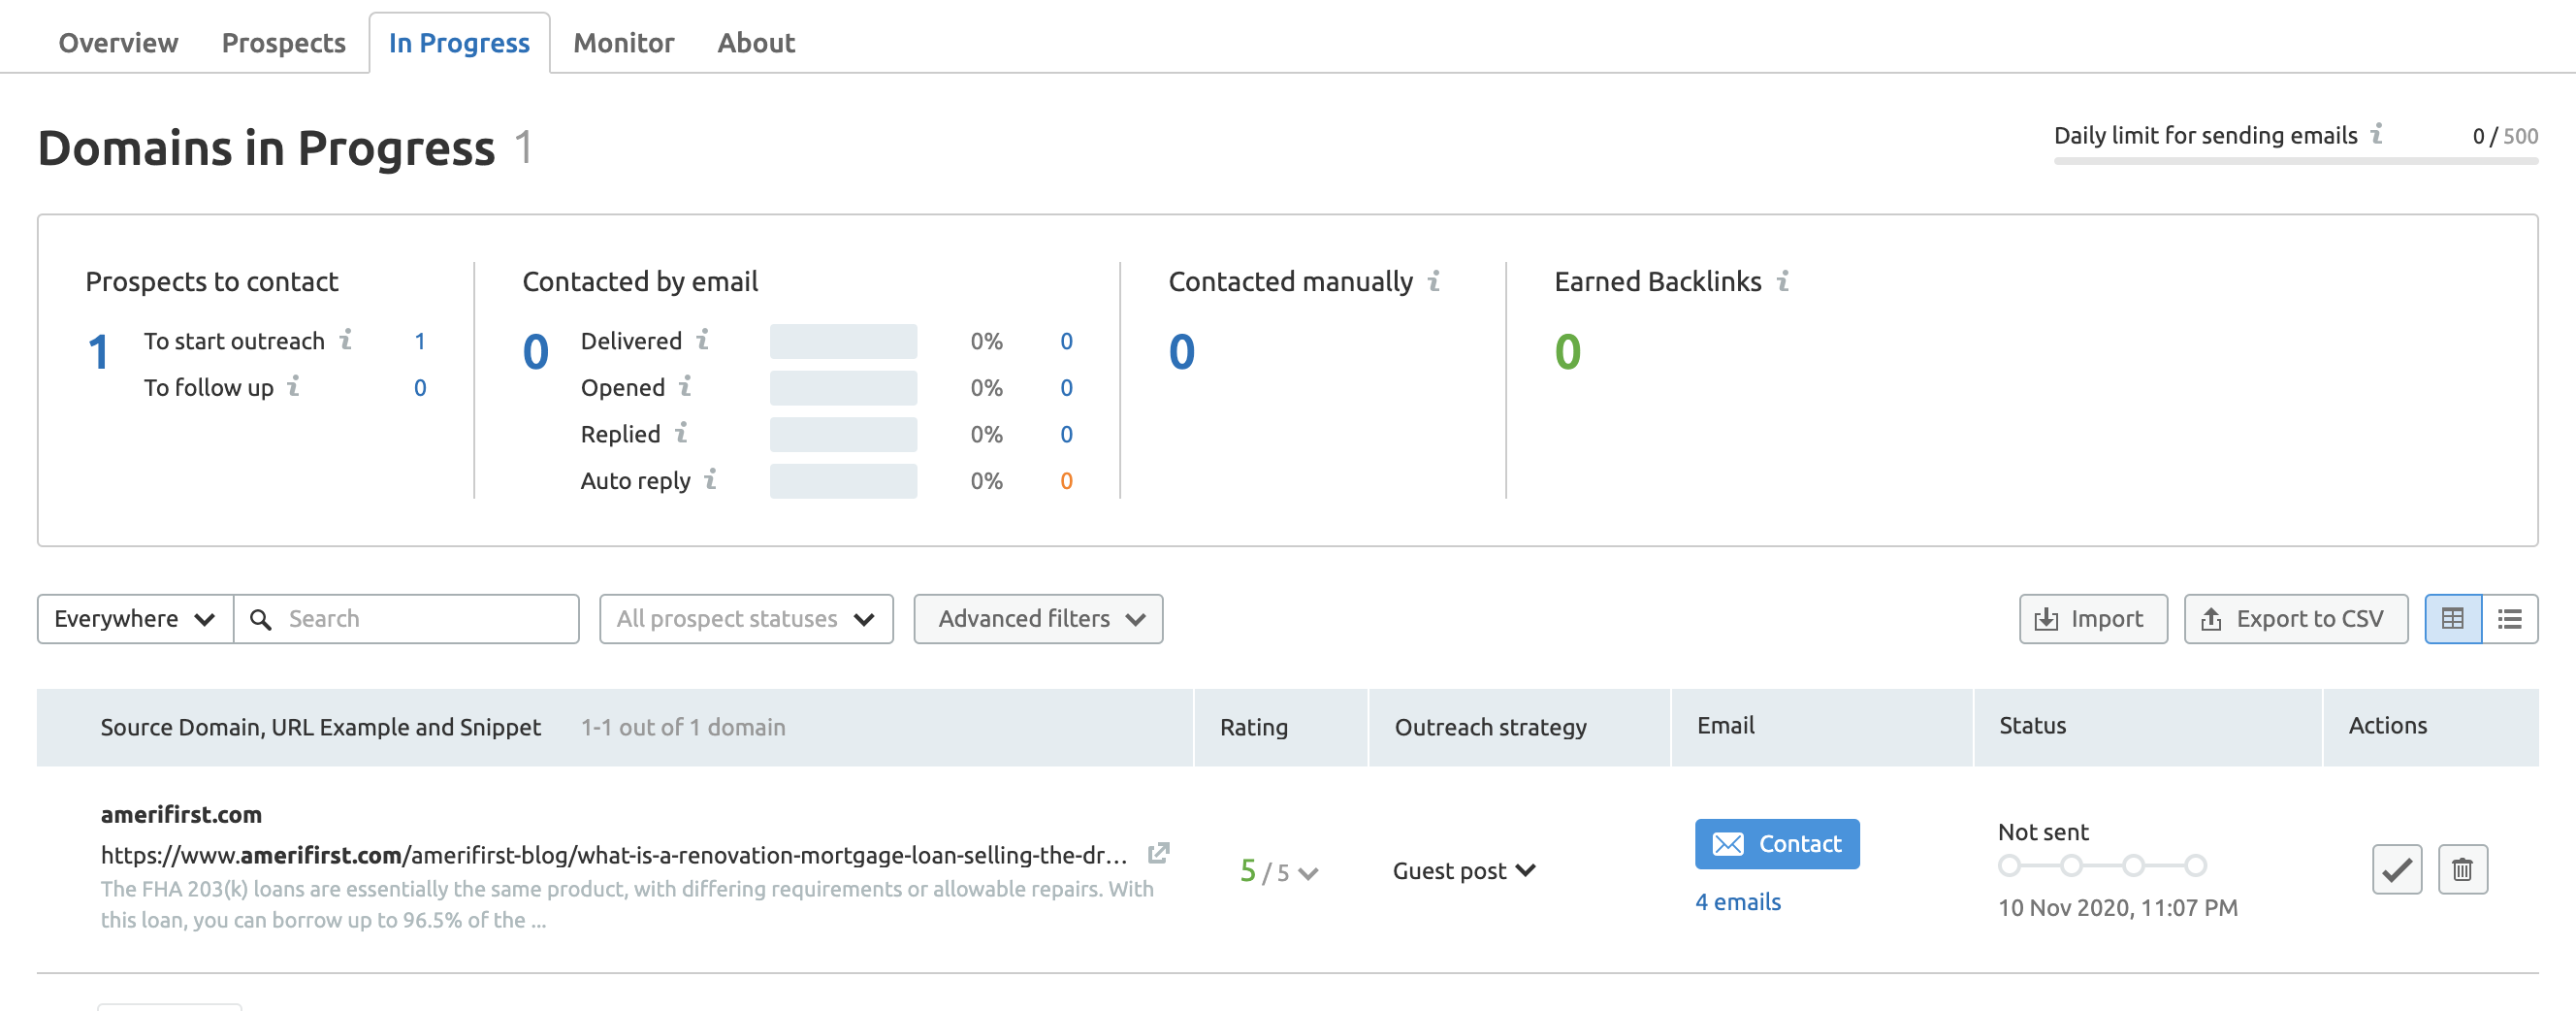This screenshot has width=2576, height=1011.
Task: Expand Advanced filters dropdown
Action: point(1038,619)
